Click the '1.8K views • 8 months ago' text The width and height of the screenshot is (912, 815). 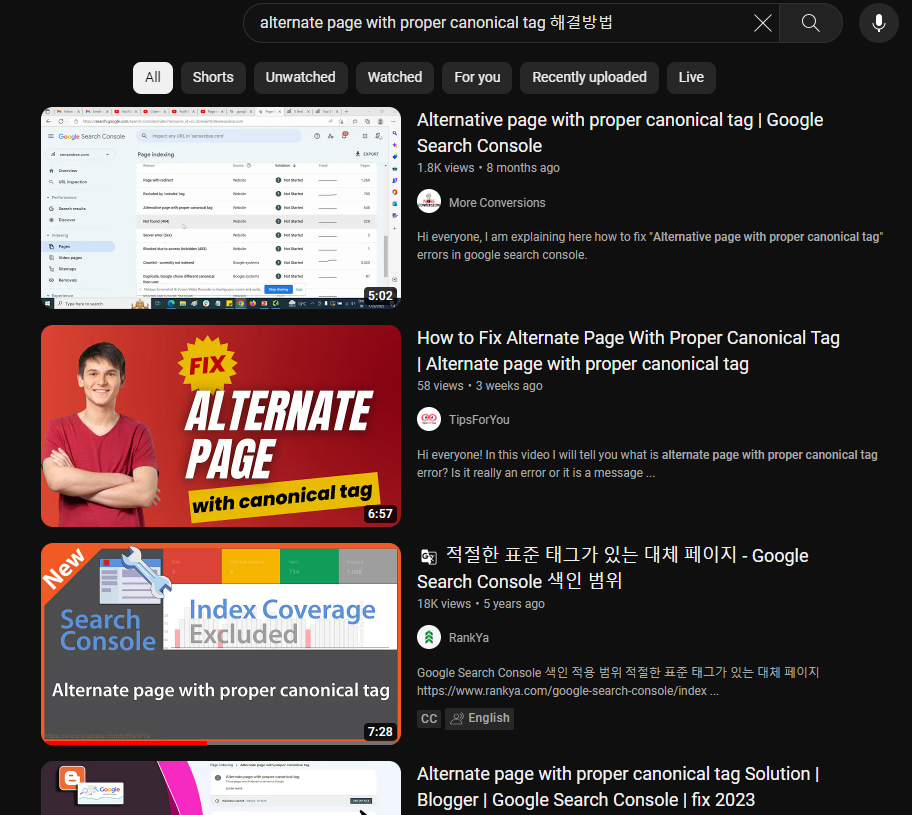coord(488,168)
